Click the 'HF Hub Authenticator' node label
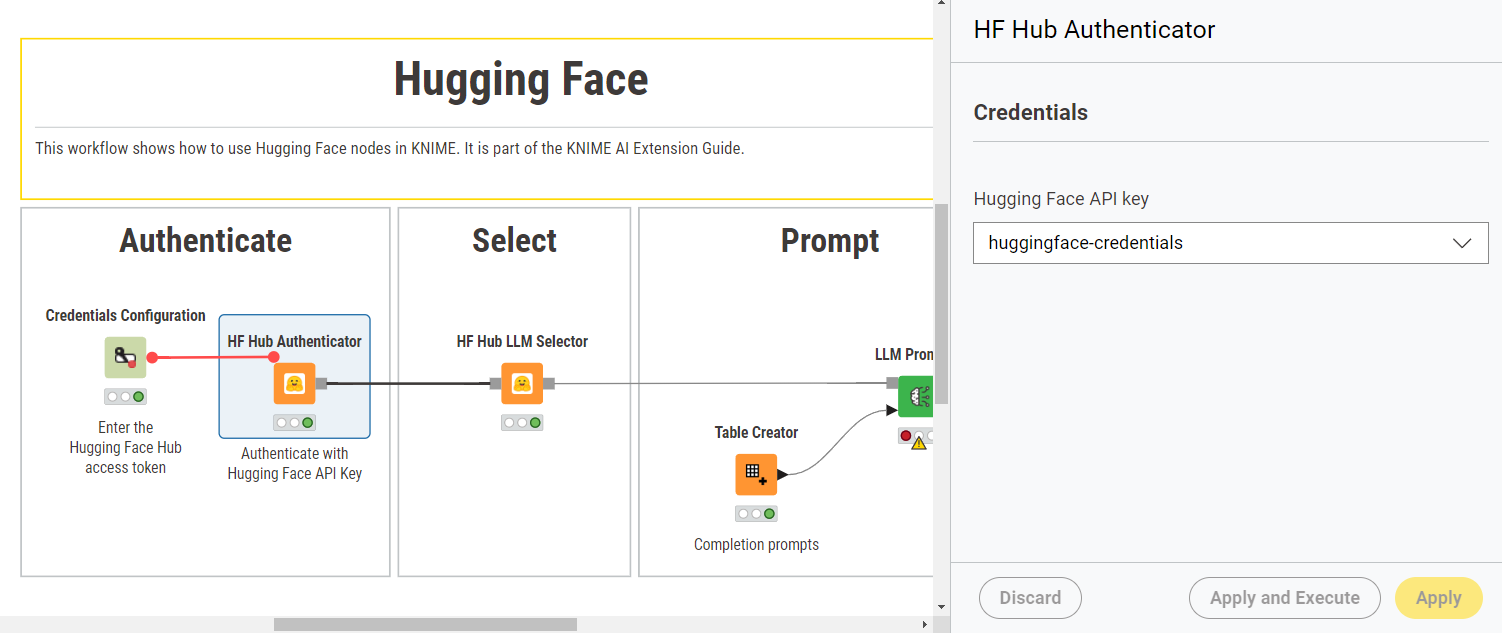The width and height of the screenshot is (1502, 633). point(295,342)
